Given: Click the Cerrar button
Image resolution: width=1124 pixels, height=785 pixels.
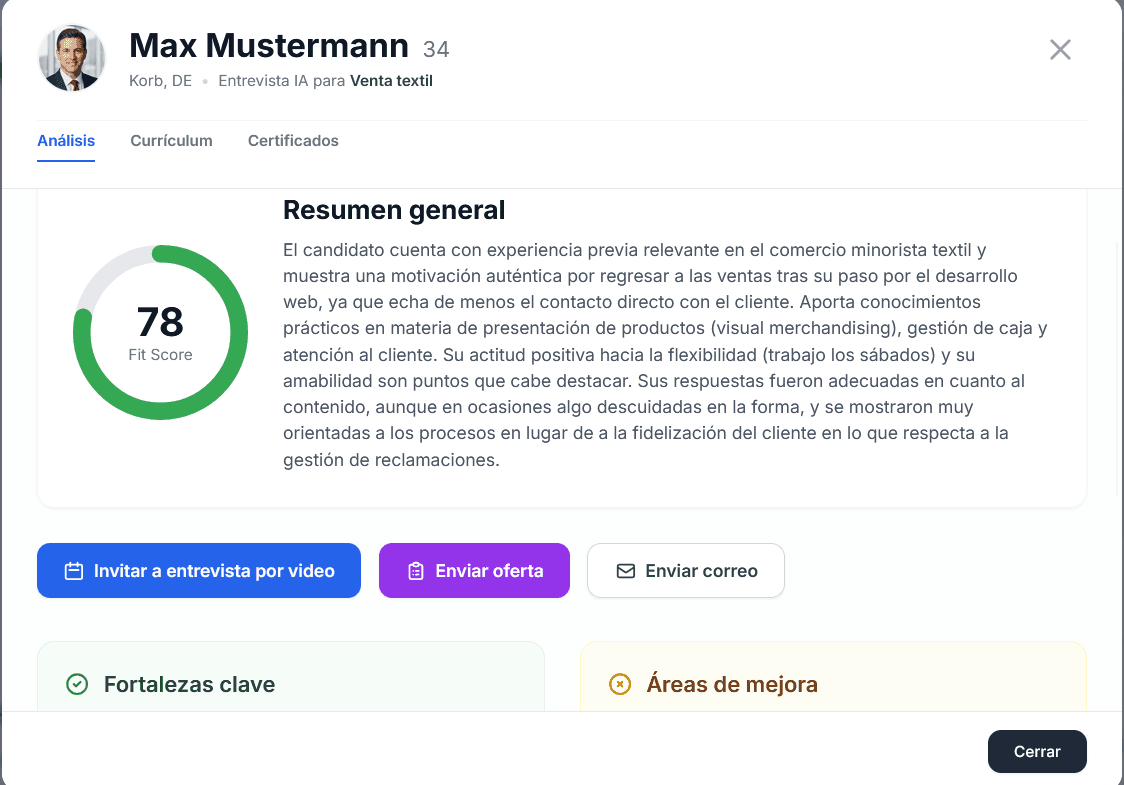Looking at the screenshot, I should pos(1037,751).
